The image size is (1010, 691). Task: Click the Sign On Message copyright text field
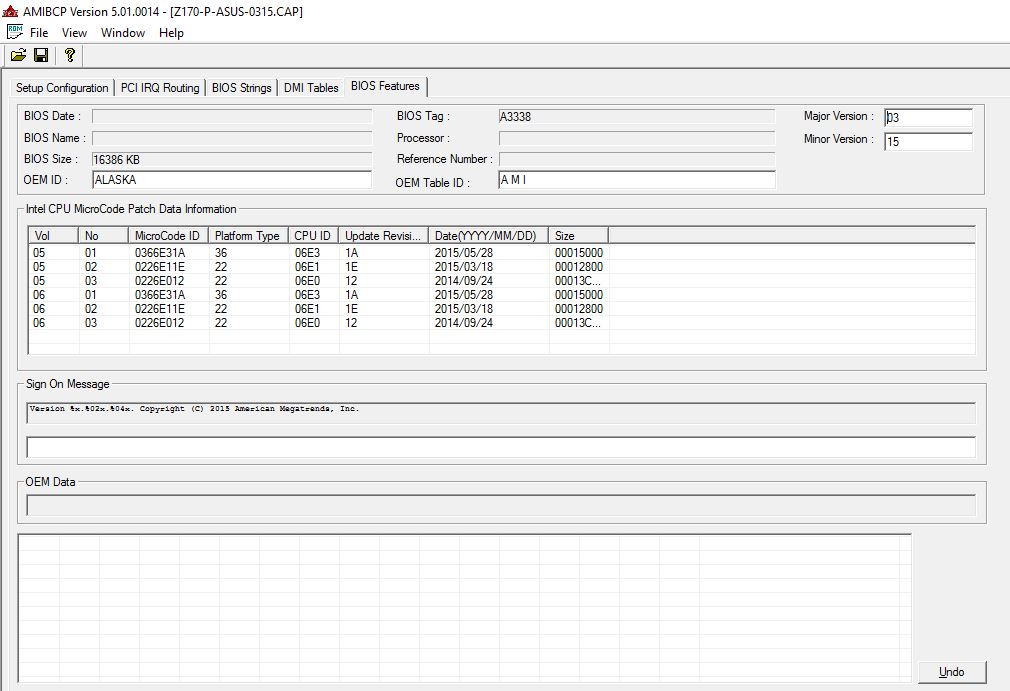tap(500, 413)
